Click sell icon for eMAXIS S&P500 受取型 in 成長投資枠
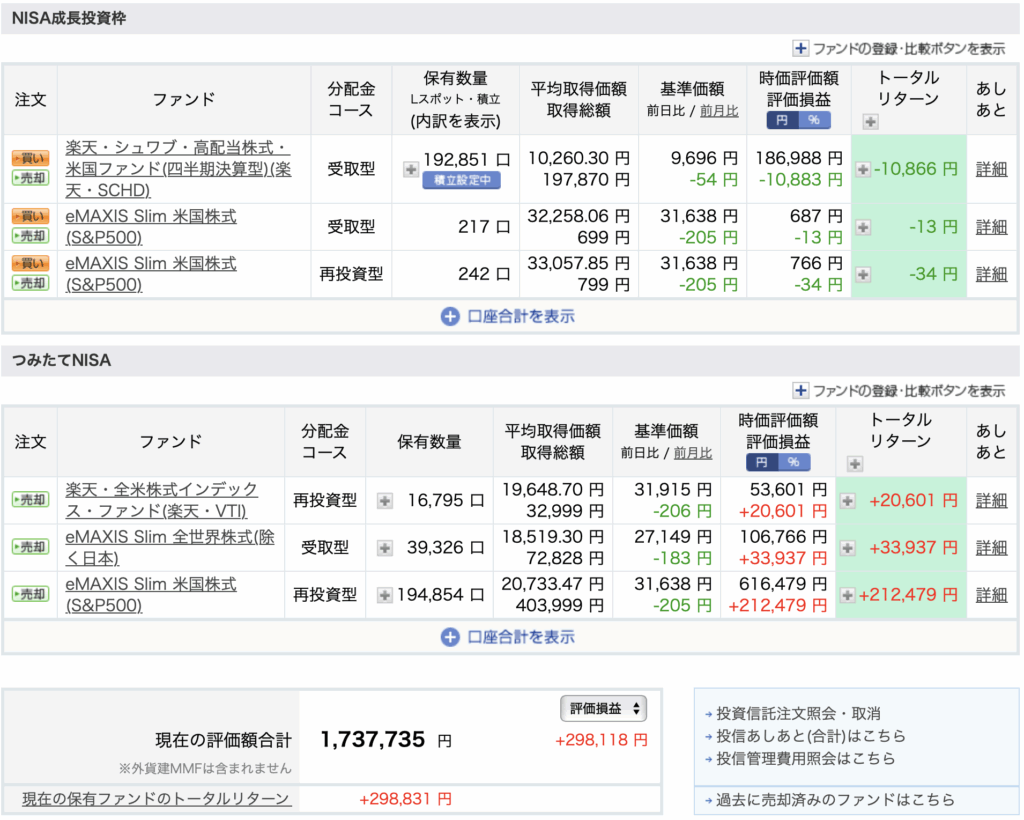Viewport: 1024px width, 820px height. [x=31, y=236]
